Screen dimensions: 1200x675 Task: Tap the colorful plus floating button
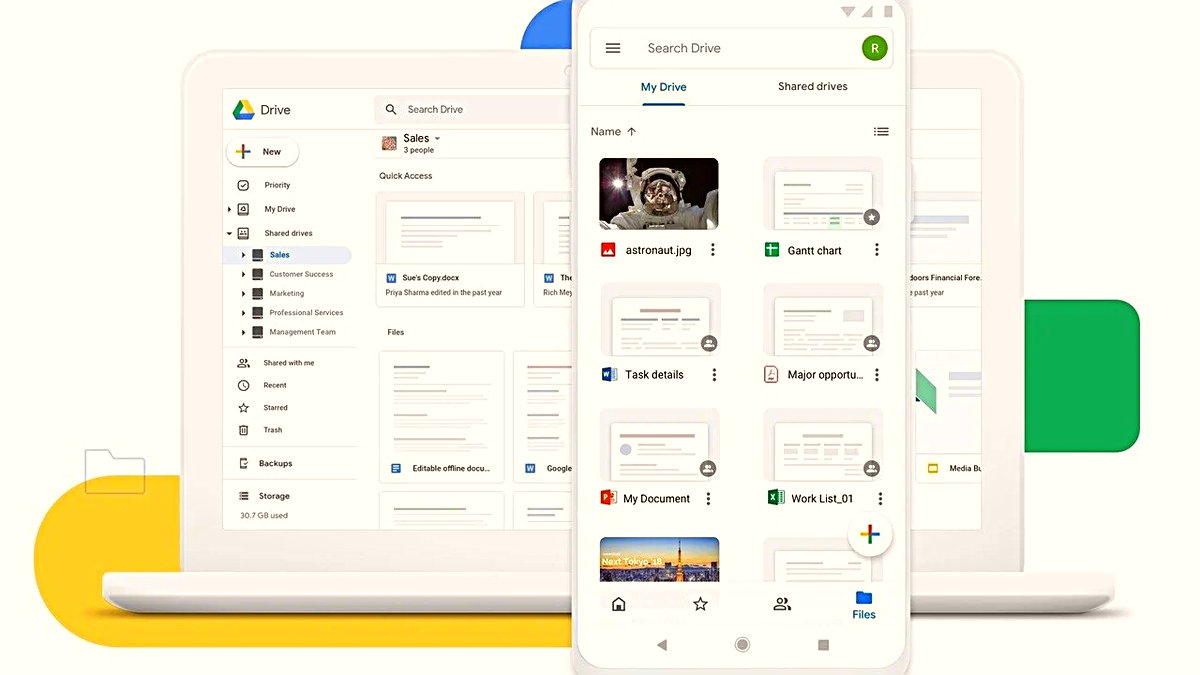tap(870, 535)
